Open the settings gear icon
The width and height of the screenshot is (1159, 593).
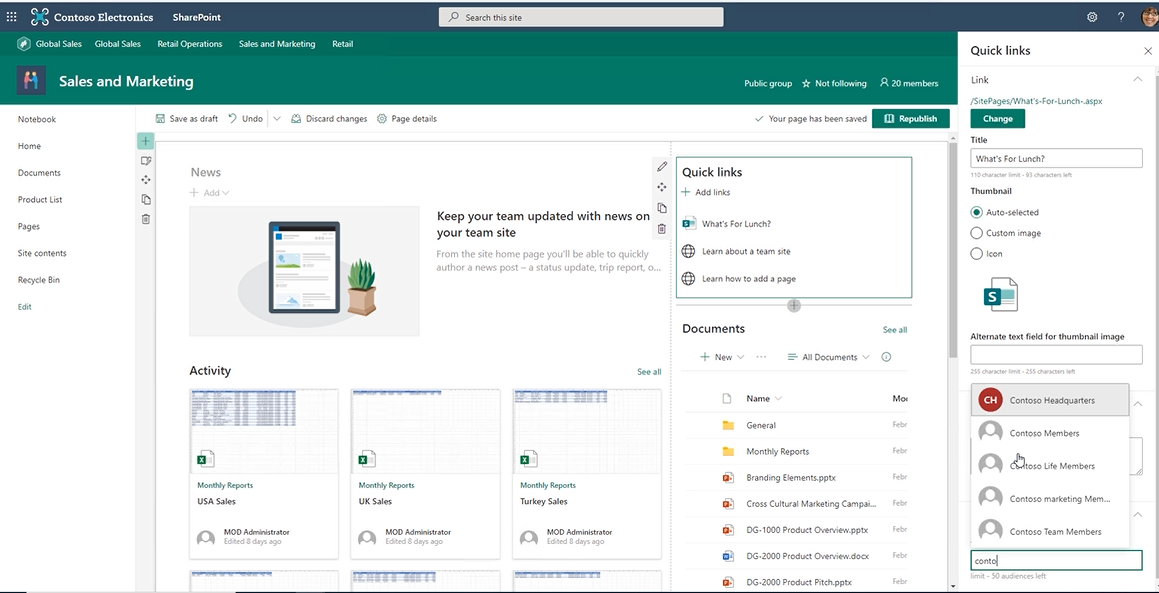1092,17
